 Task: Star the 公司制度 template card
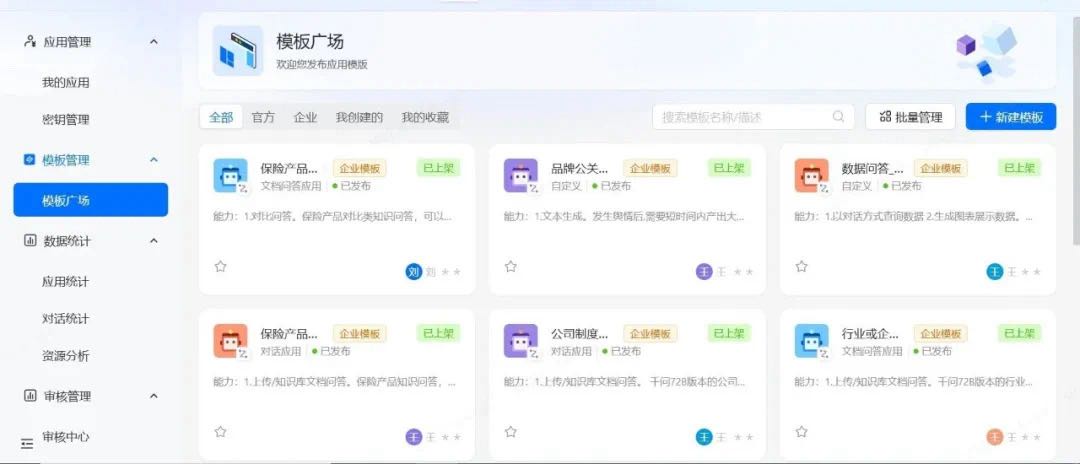coord(511,432)
